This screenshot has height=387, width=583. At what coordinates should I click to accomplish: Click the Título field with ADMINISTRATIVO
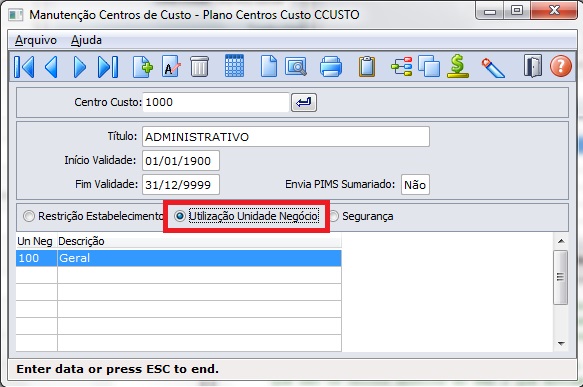pyautogui.click(x=286, y=137)
